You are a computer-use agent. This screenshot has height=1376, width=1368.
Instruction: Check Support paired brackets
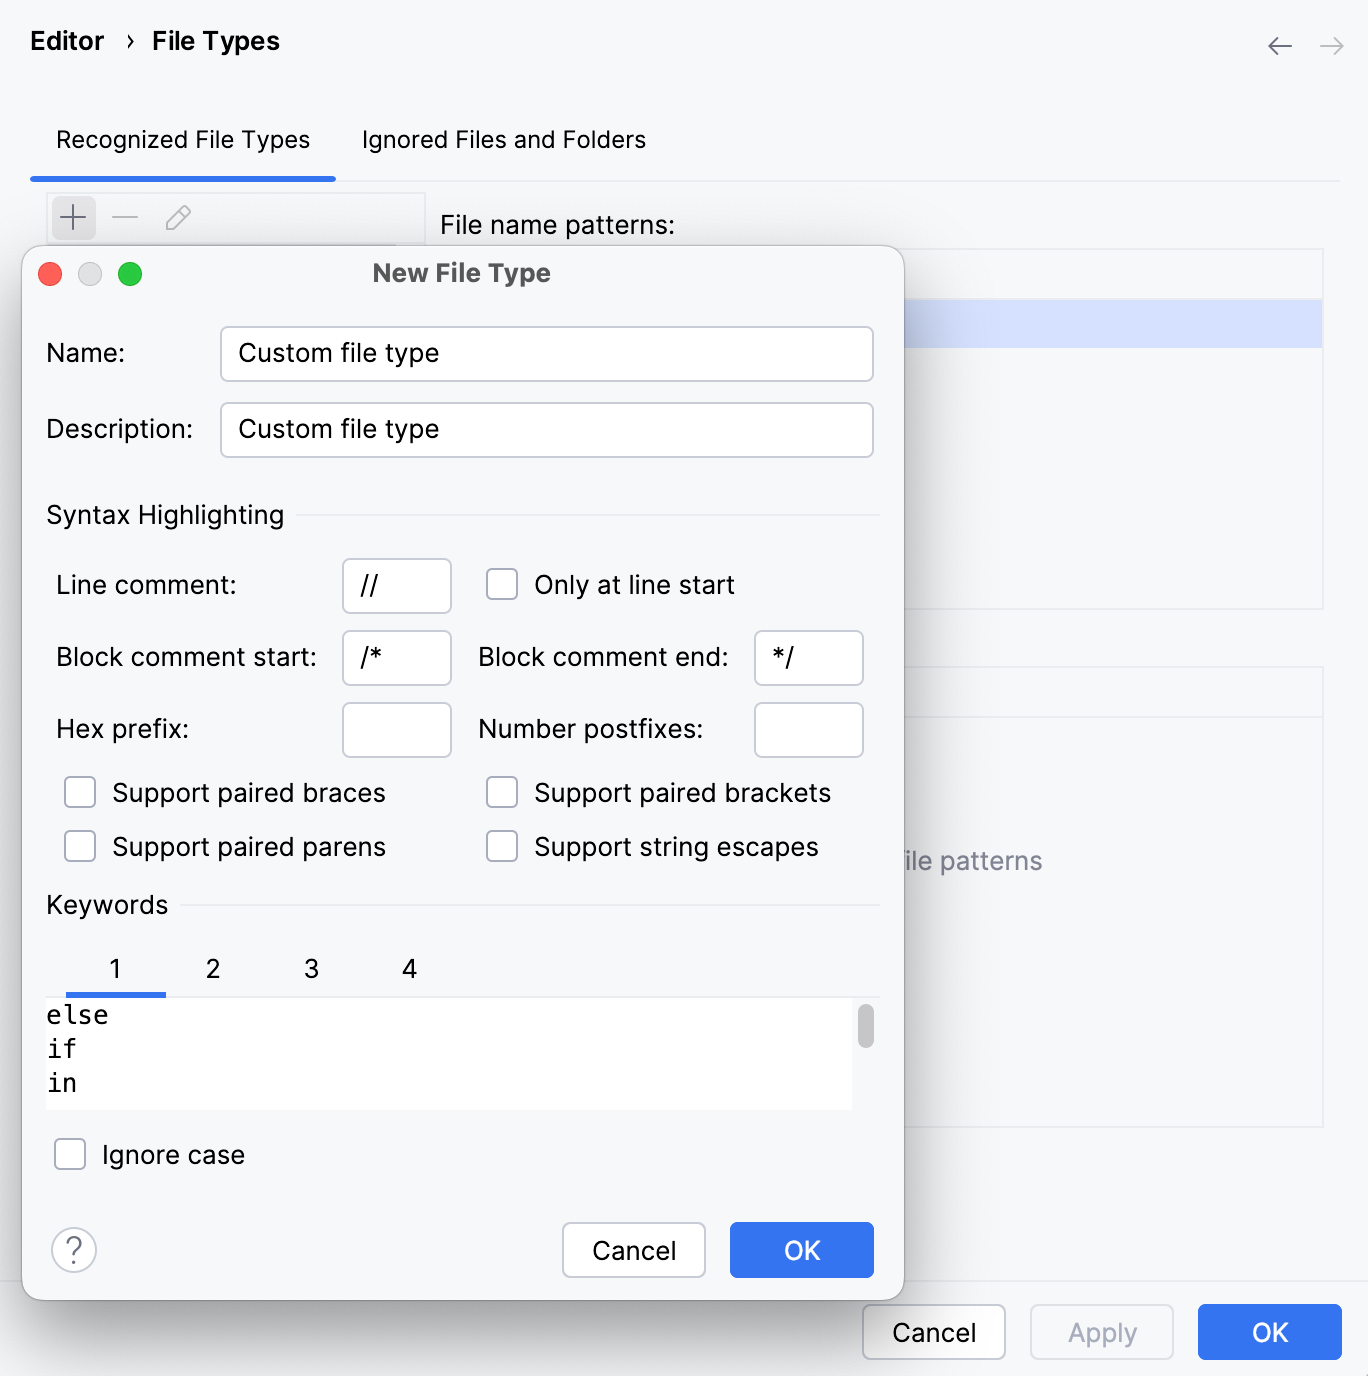[501, 792]
